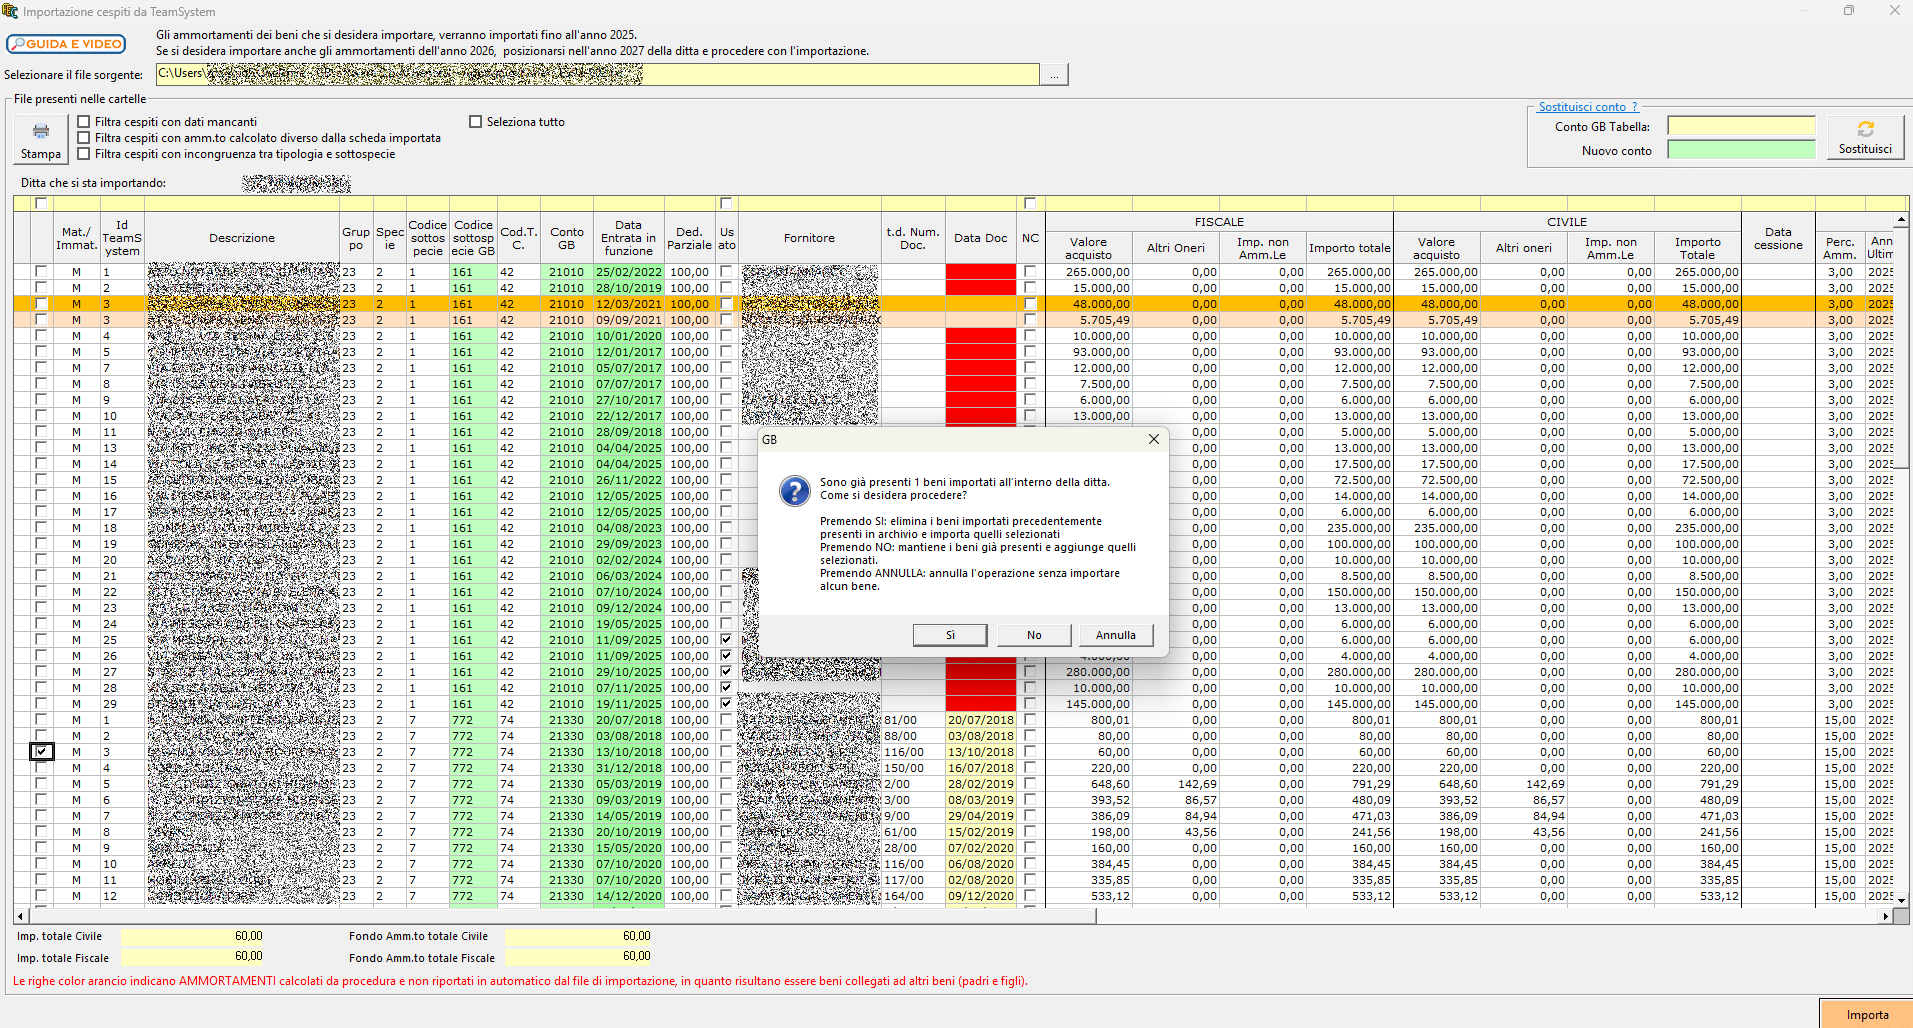This screenshot has height=1028, width=1913.
Task: Open the Sostituisci conto ? link
Action: pyautogui.click(x=1588, y=107)
